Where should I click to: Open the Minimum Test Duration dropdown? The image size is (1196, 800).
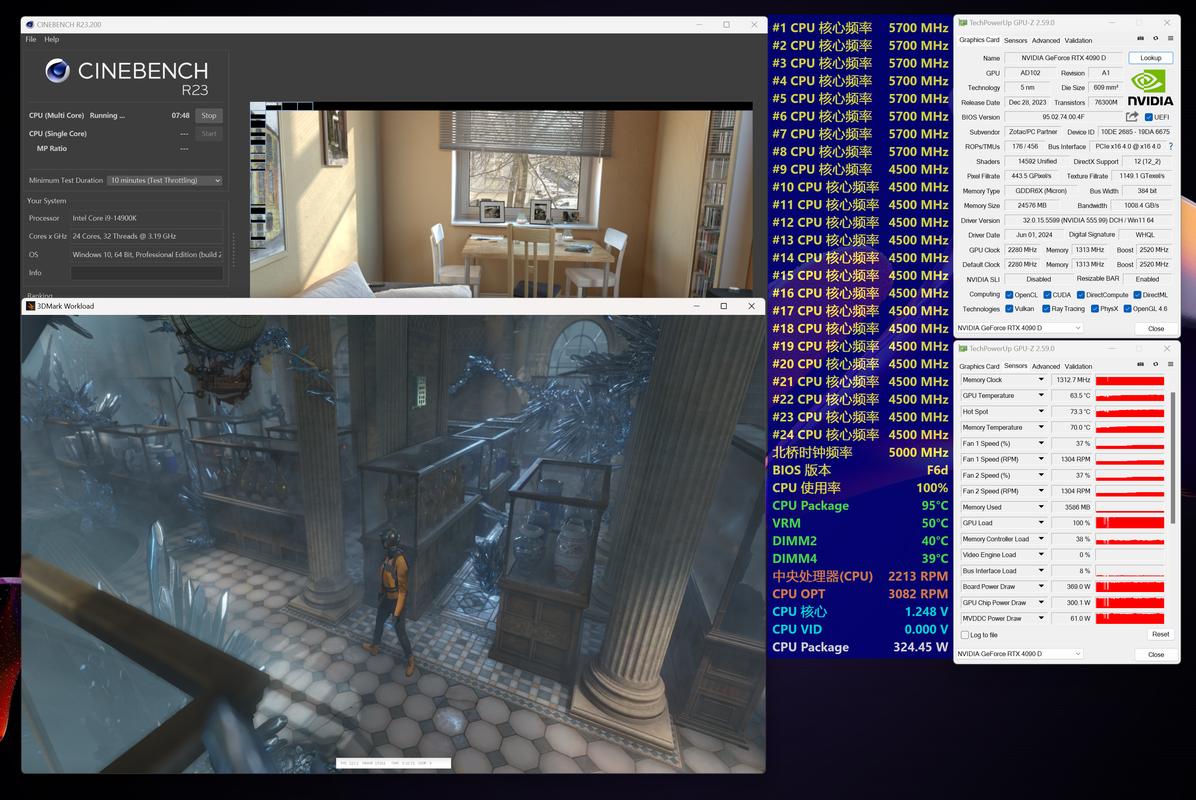[164, 181]
